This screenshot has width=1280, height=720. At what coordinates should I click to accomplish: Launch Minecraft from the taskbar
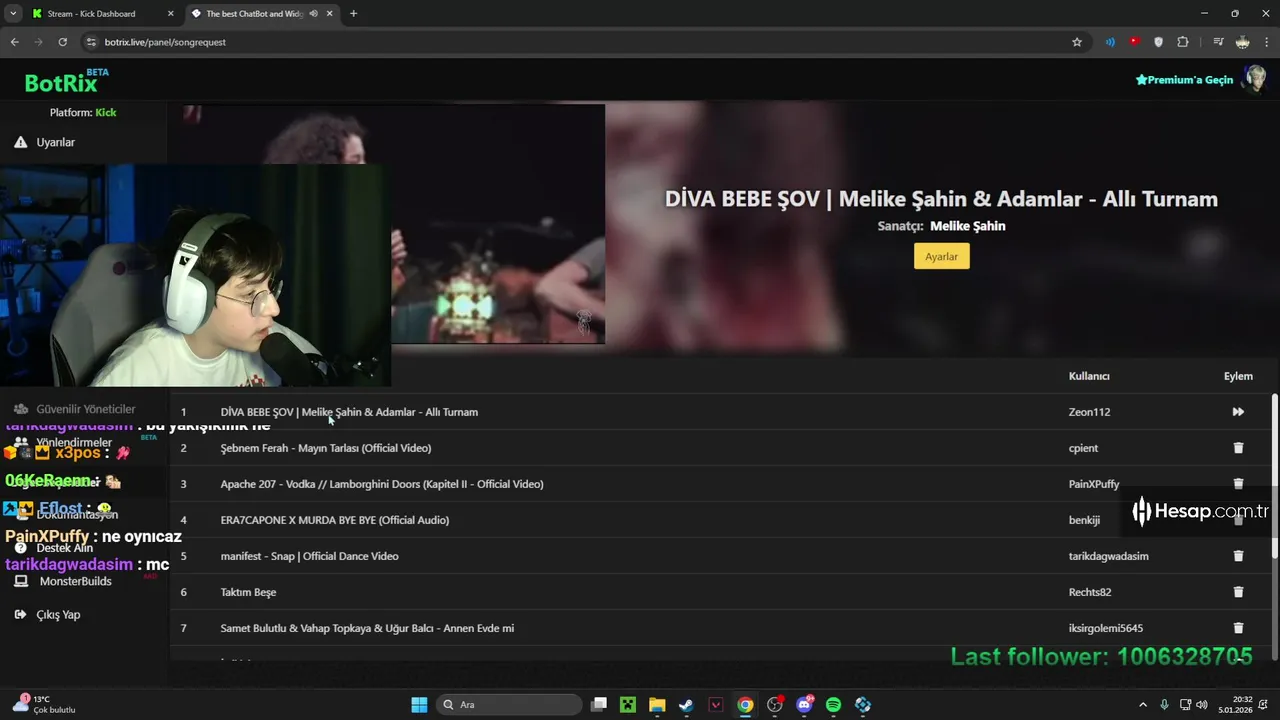628,705
